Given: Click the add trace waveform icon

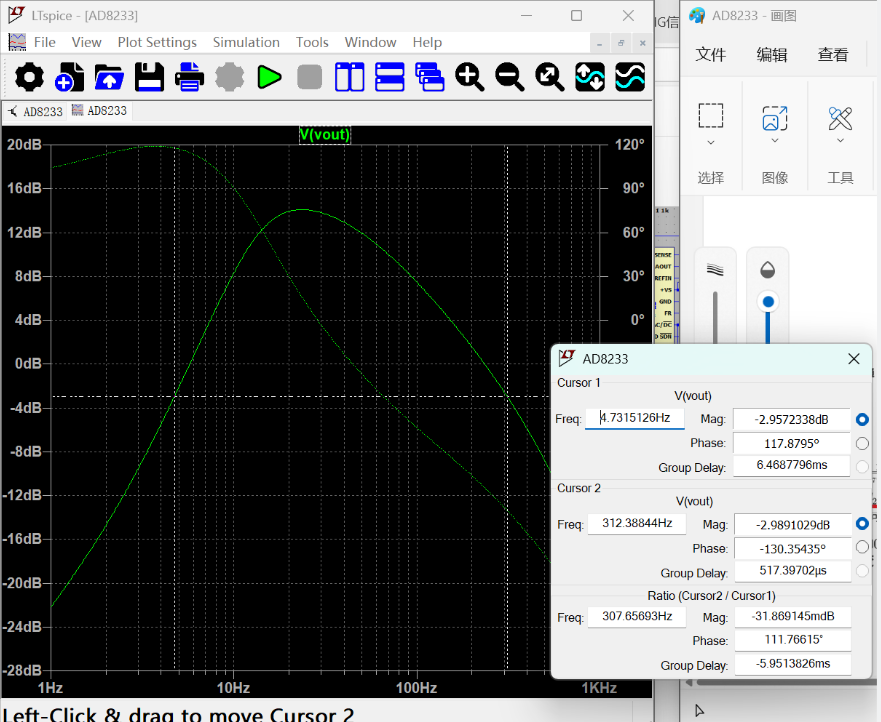Looking at the screenshot, I should [x=630, y=77].
